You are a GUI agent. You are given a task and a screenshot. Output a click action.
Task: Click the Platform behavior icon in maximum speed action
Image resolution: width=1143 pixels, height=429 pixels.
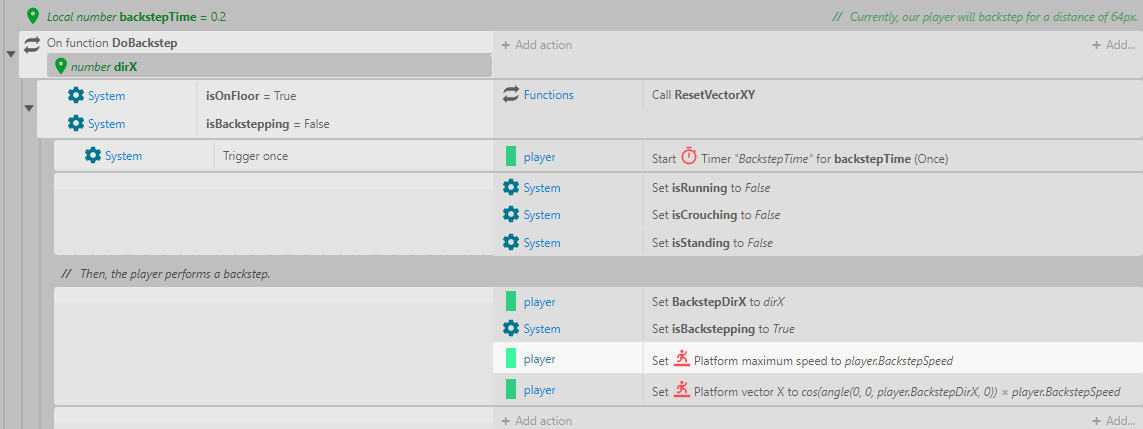[x=681, y=359]
